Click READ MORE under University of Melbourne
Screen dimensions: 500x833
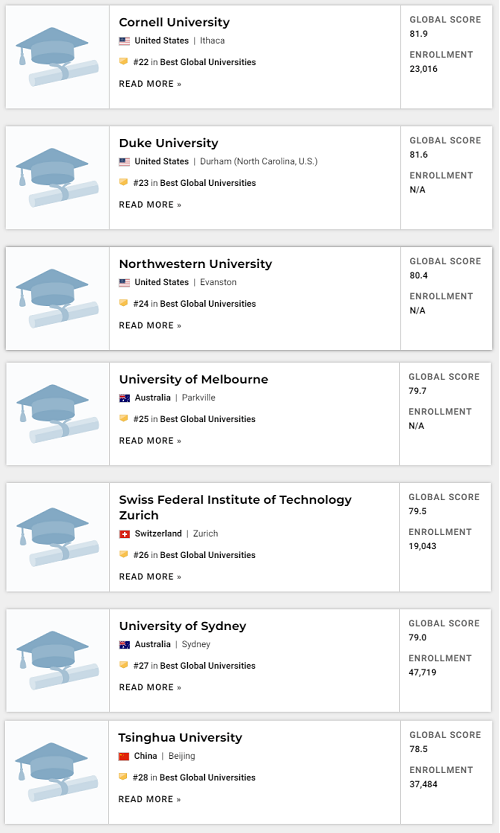pos(150,441)
